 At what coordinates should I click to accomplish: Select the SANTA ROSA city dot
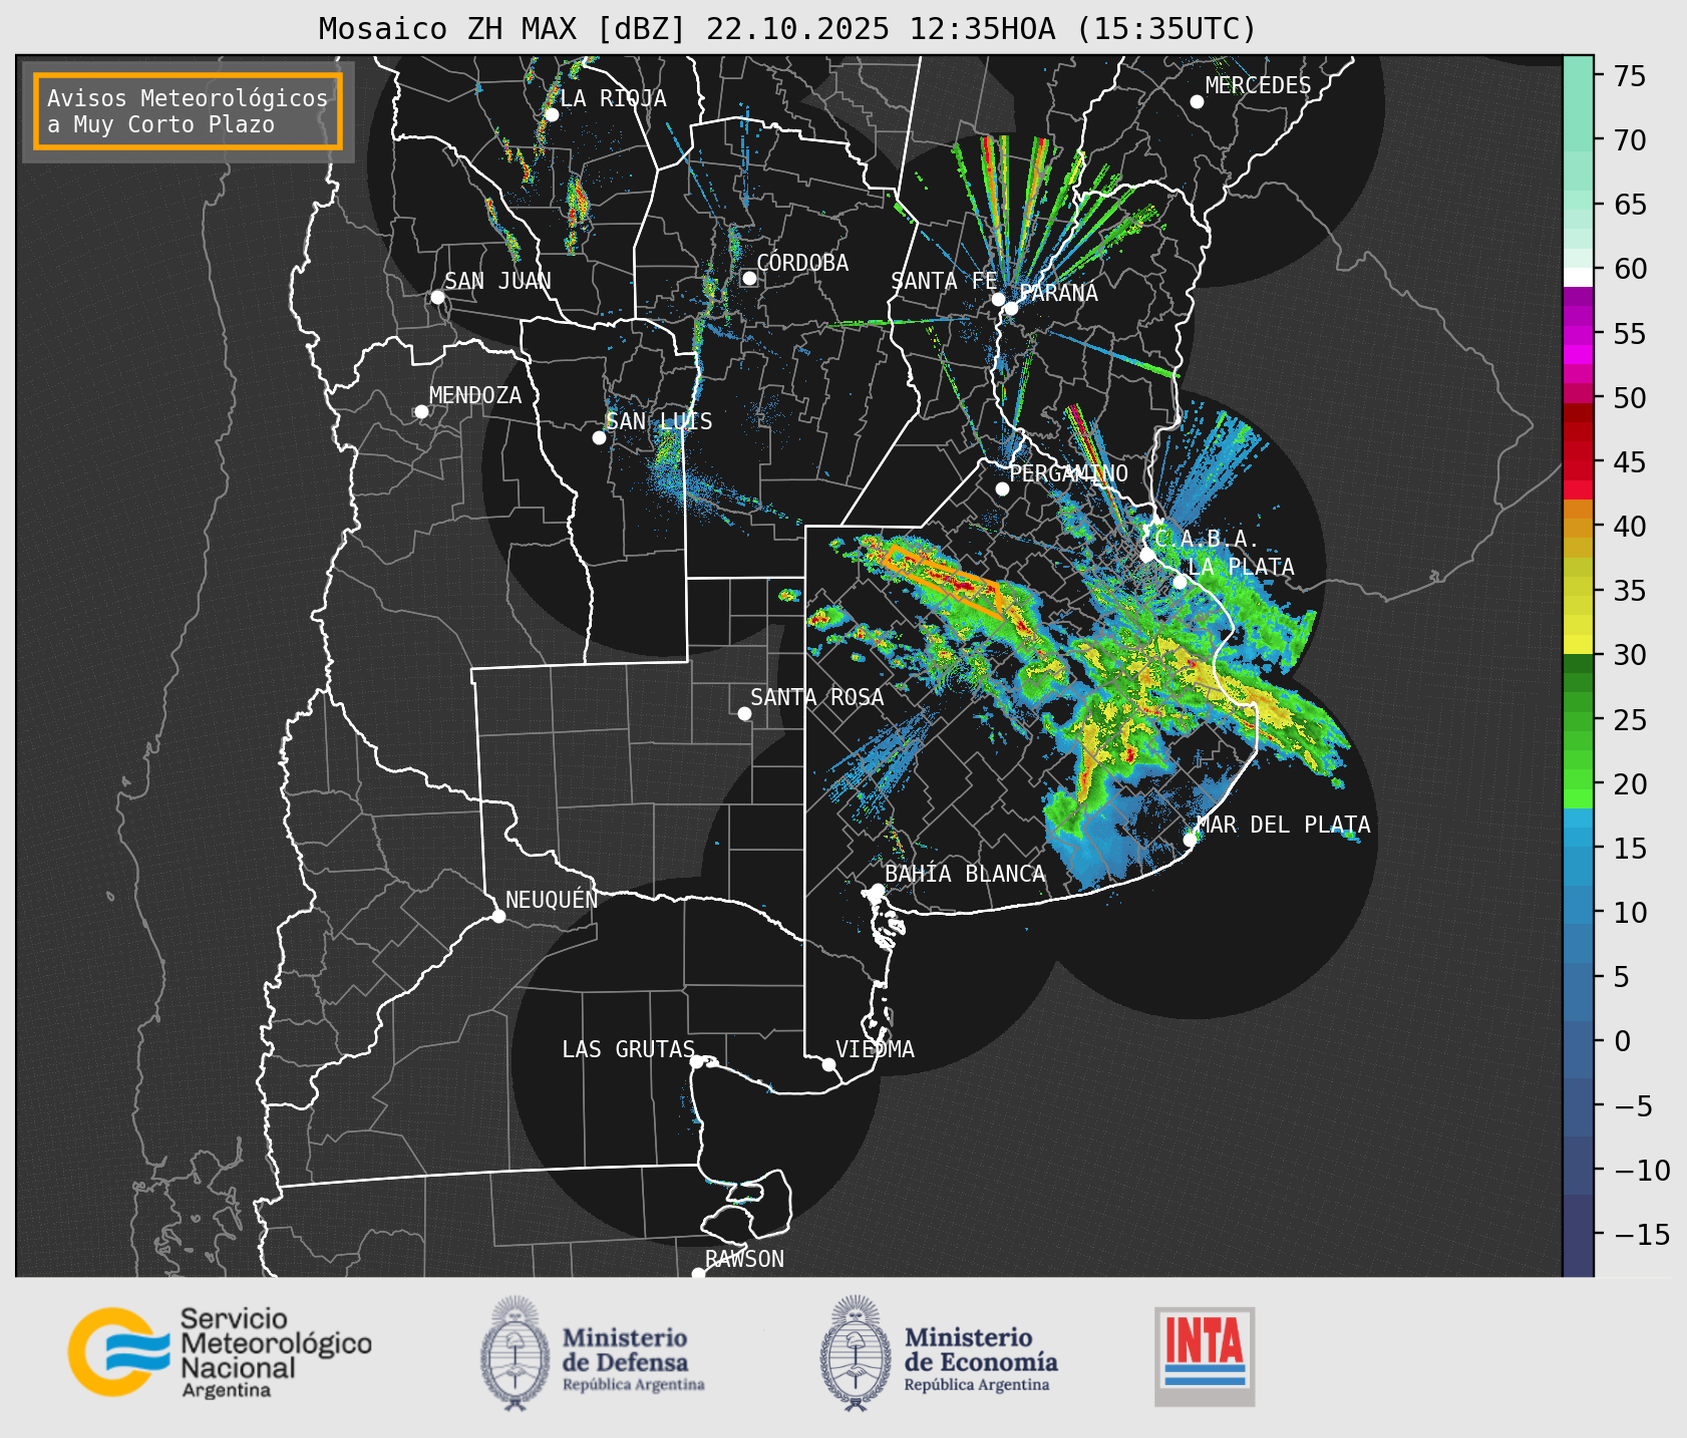point(744,714)
